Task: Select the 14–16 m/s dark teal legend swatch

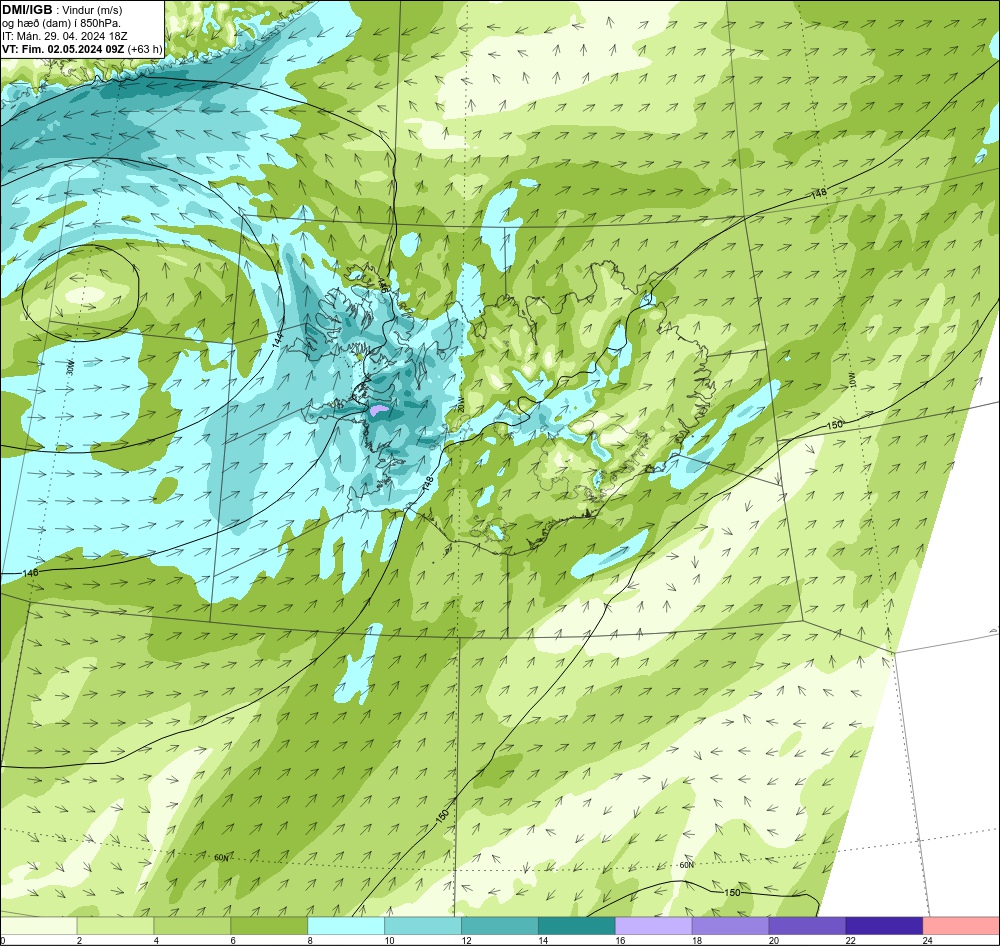Action: 577,926
